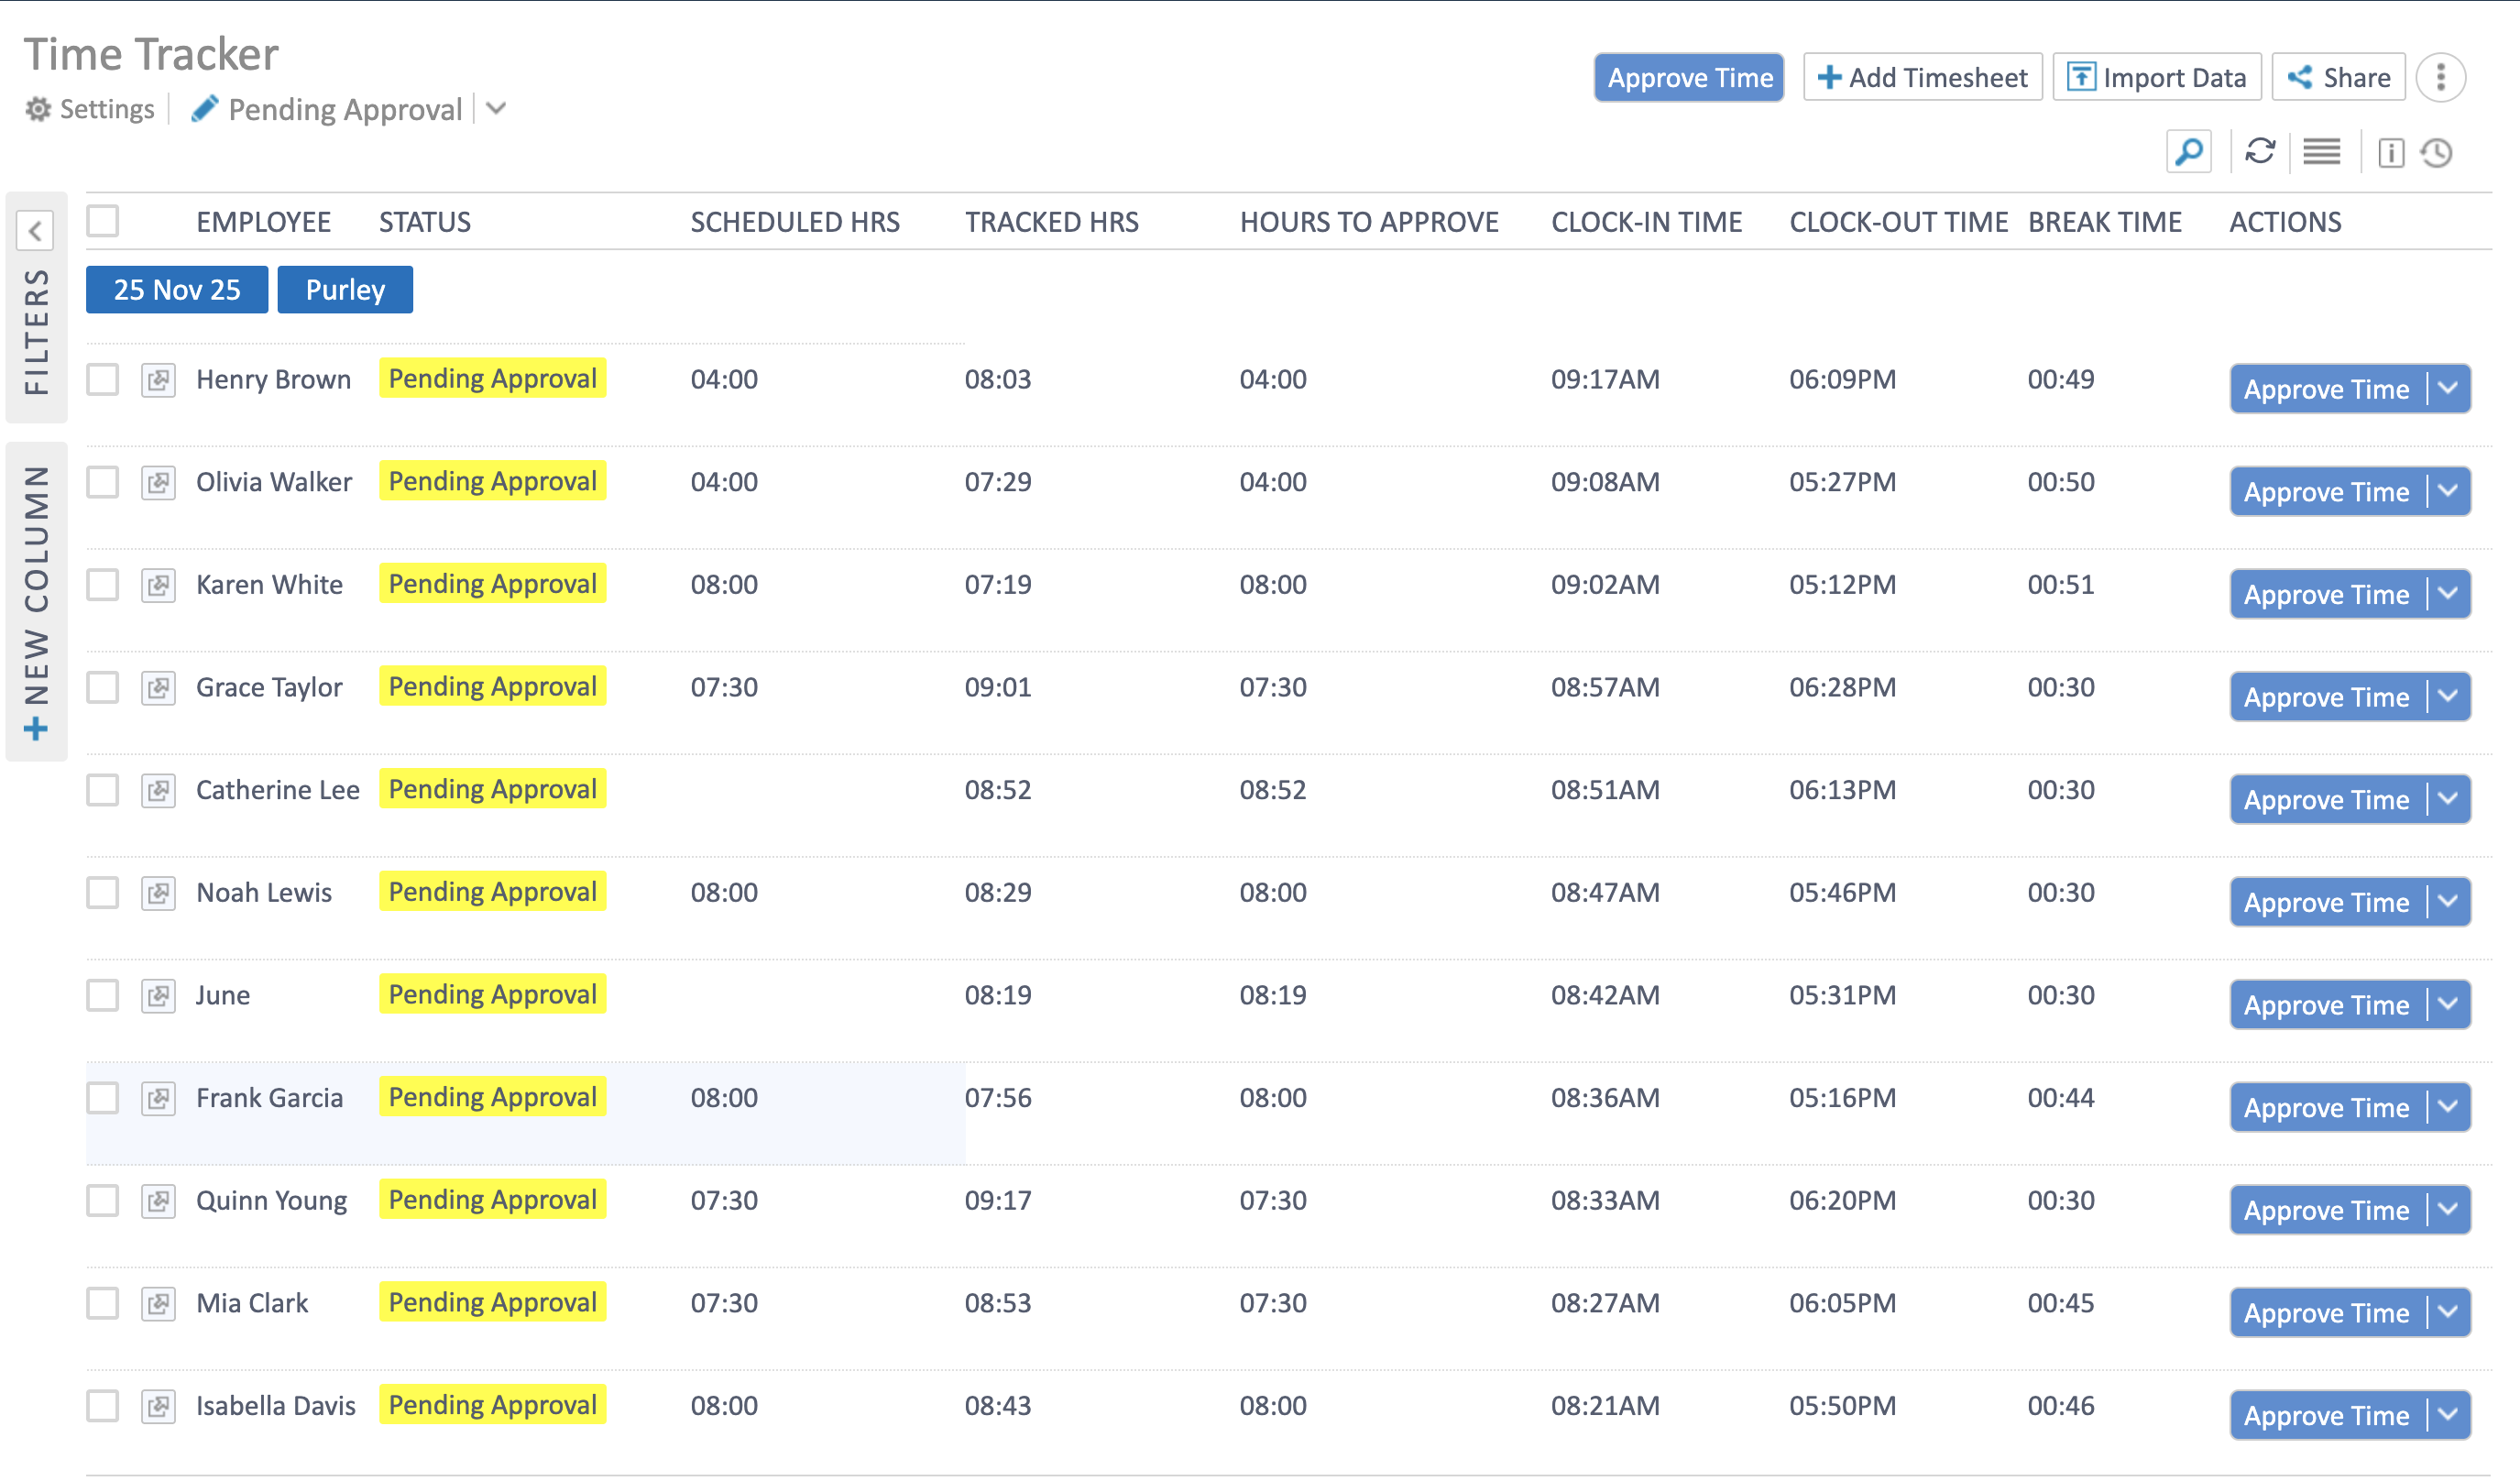Open the three-dot overflow menu
The width and height of the screenshot is (2520, 1481).
pyautogui.click(x=2442, y=76)
